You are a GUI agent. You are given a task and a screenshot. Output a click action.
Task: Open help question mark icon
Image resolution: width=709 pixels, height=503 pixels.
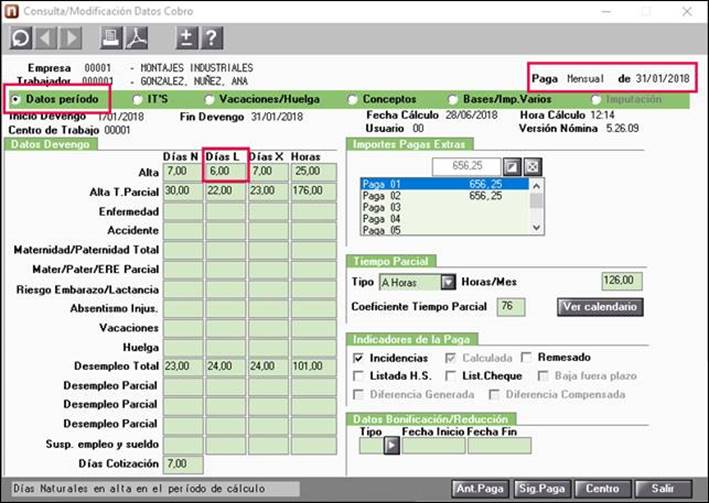click(212, 38)
